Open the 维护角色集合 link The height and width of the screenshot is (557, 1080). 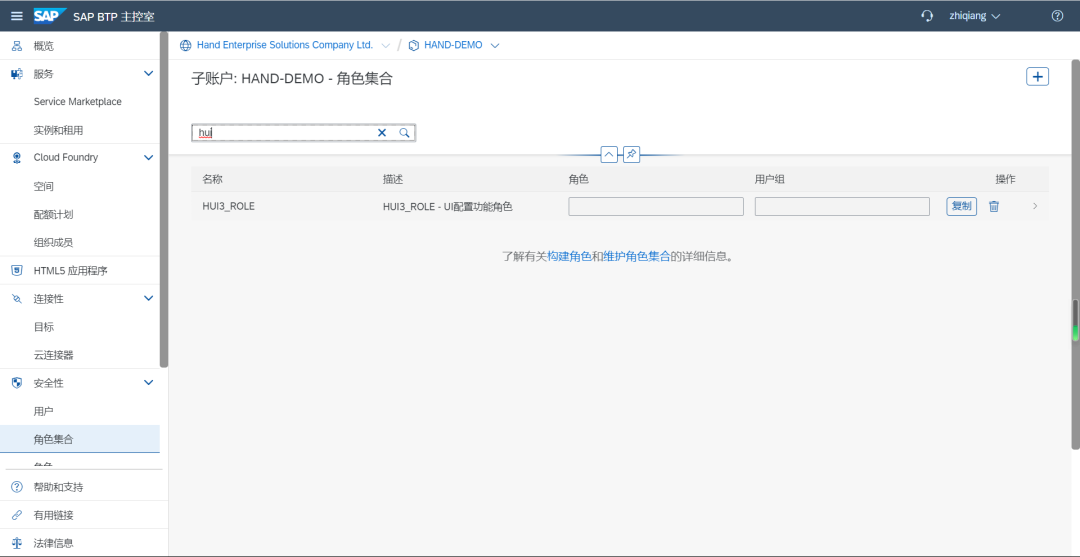click(x=636, y=256)
